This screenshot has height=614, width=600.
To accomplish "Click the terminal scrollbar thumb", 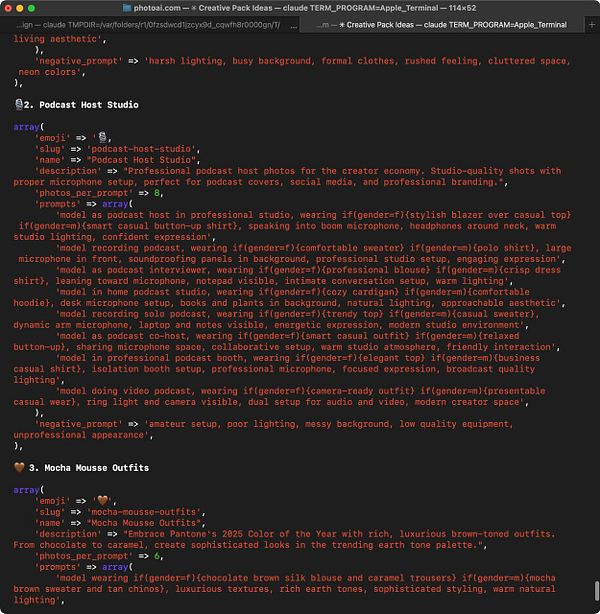I will [x=596, y=591].
